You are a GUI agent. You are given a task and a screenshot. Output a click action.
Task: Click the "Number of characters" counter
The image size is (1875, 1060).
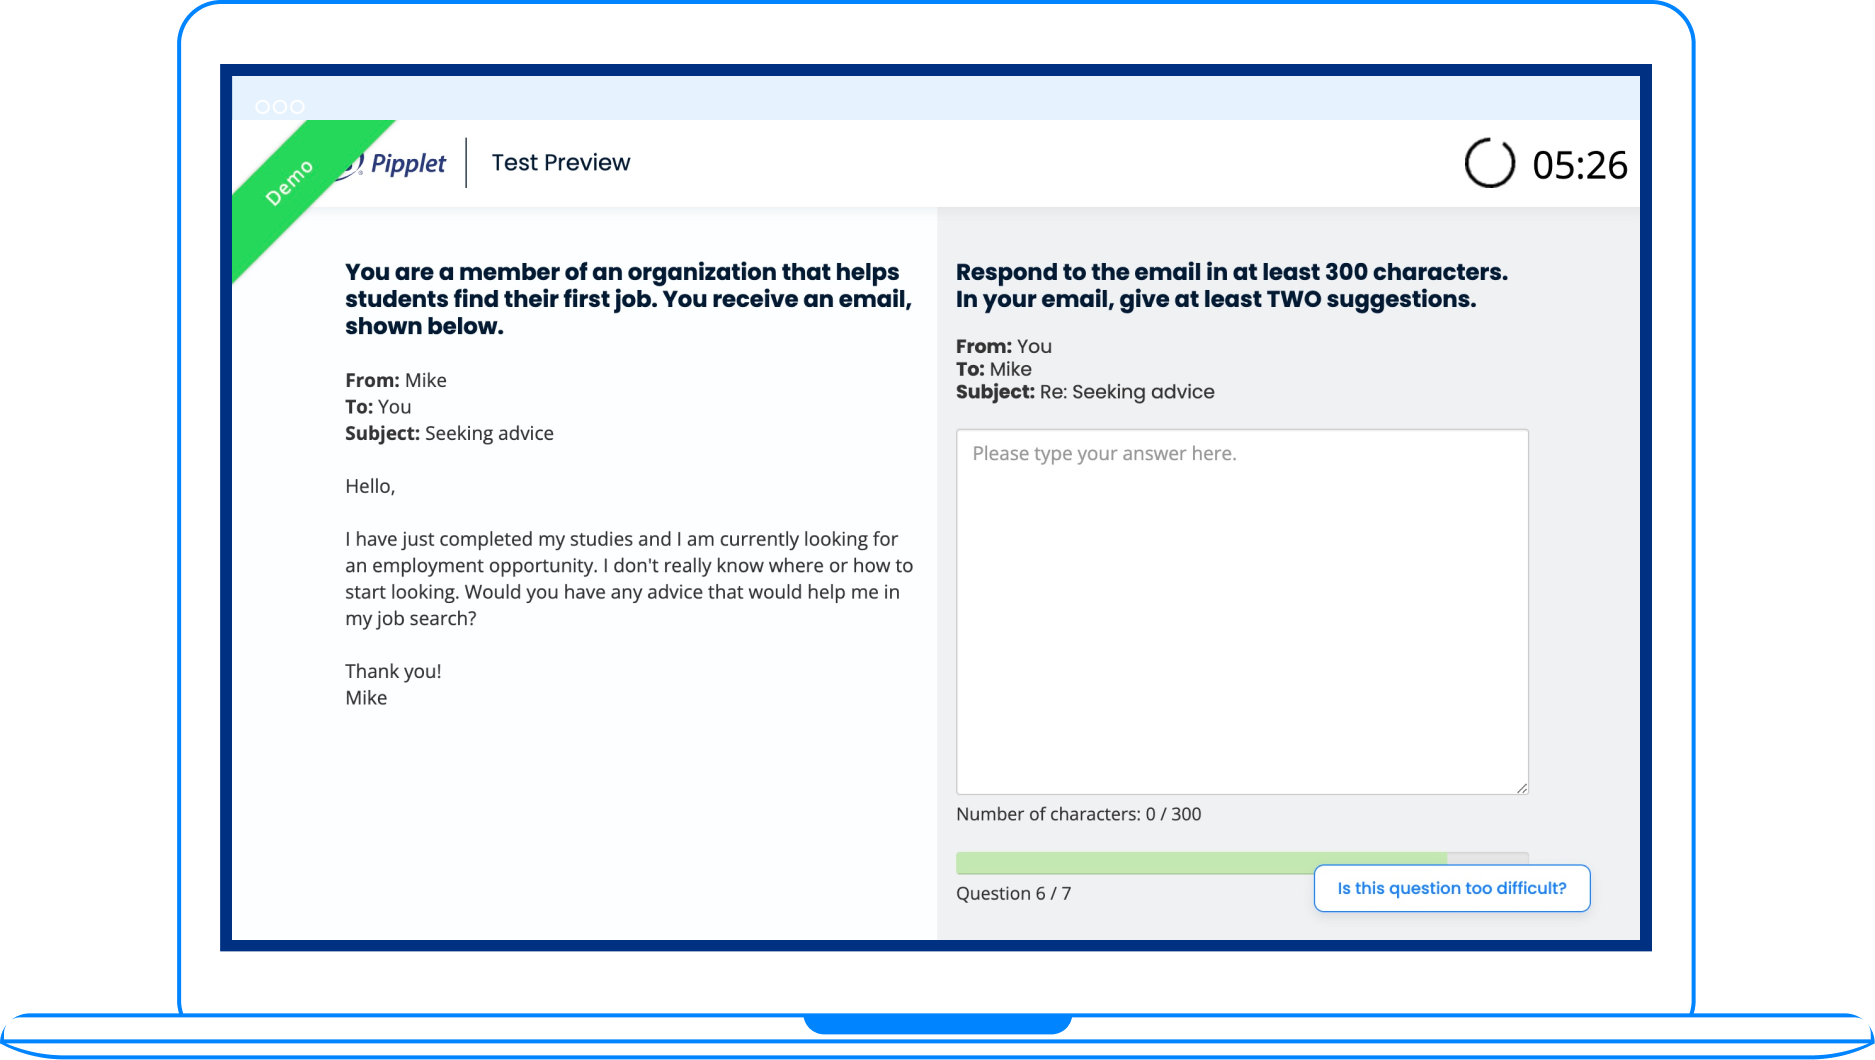pyautogui.click(x=1078, y=814)
